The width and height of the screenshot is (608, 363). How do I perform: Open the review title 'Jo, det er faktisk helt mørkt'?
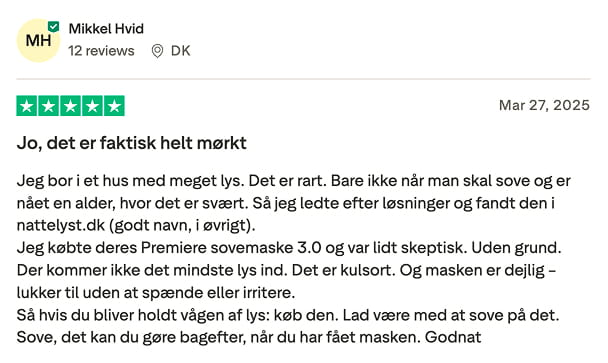[131, 143]
